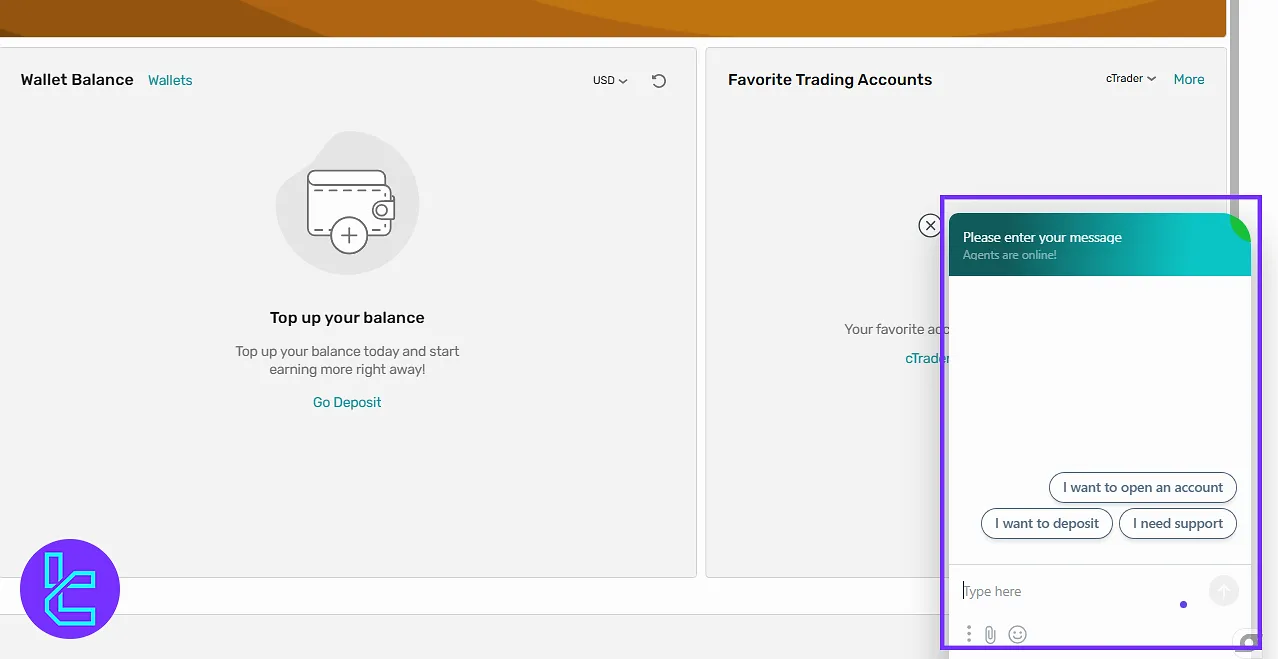1278x659 pixels.
Task: Click the attachment paperclip icon in chat
Action: 990,634
